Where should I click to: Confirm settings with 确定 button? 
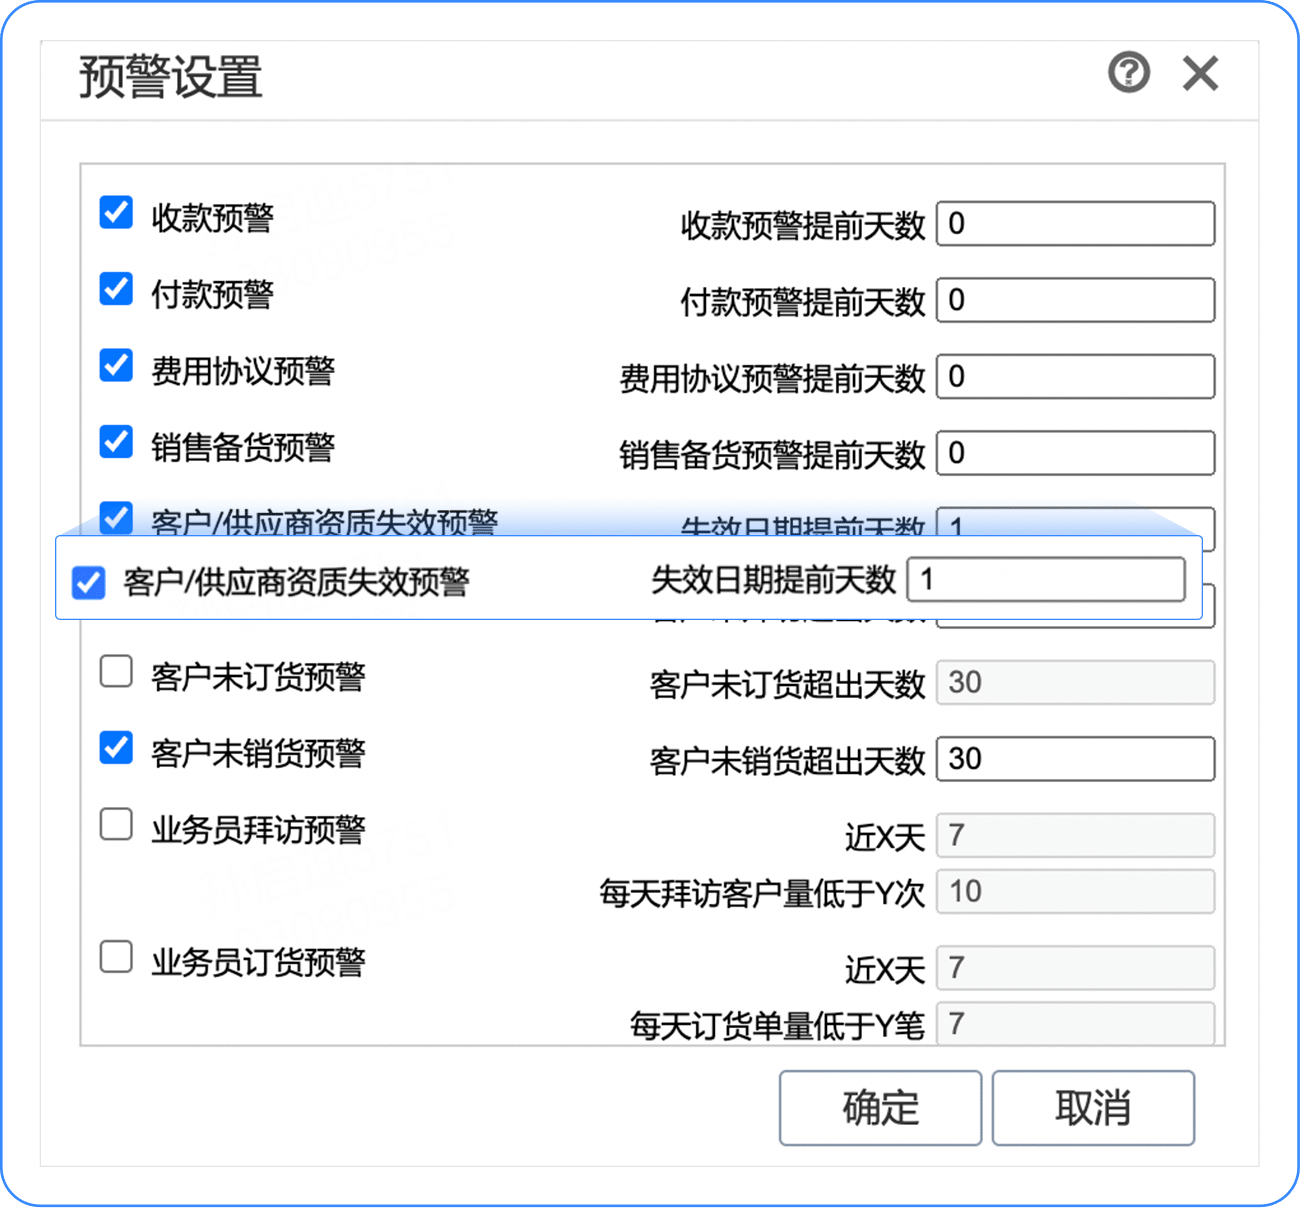click(880, 1108)
